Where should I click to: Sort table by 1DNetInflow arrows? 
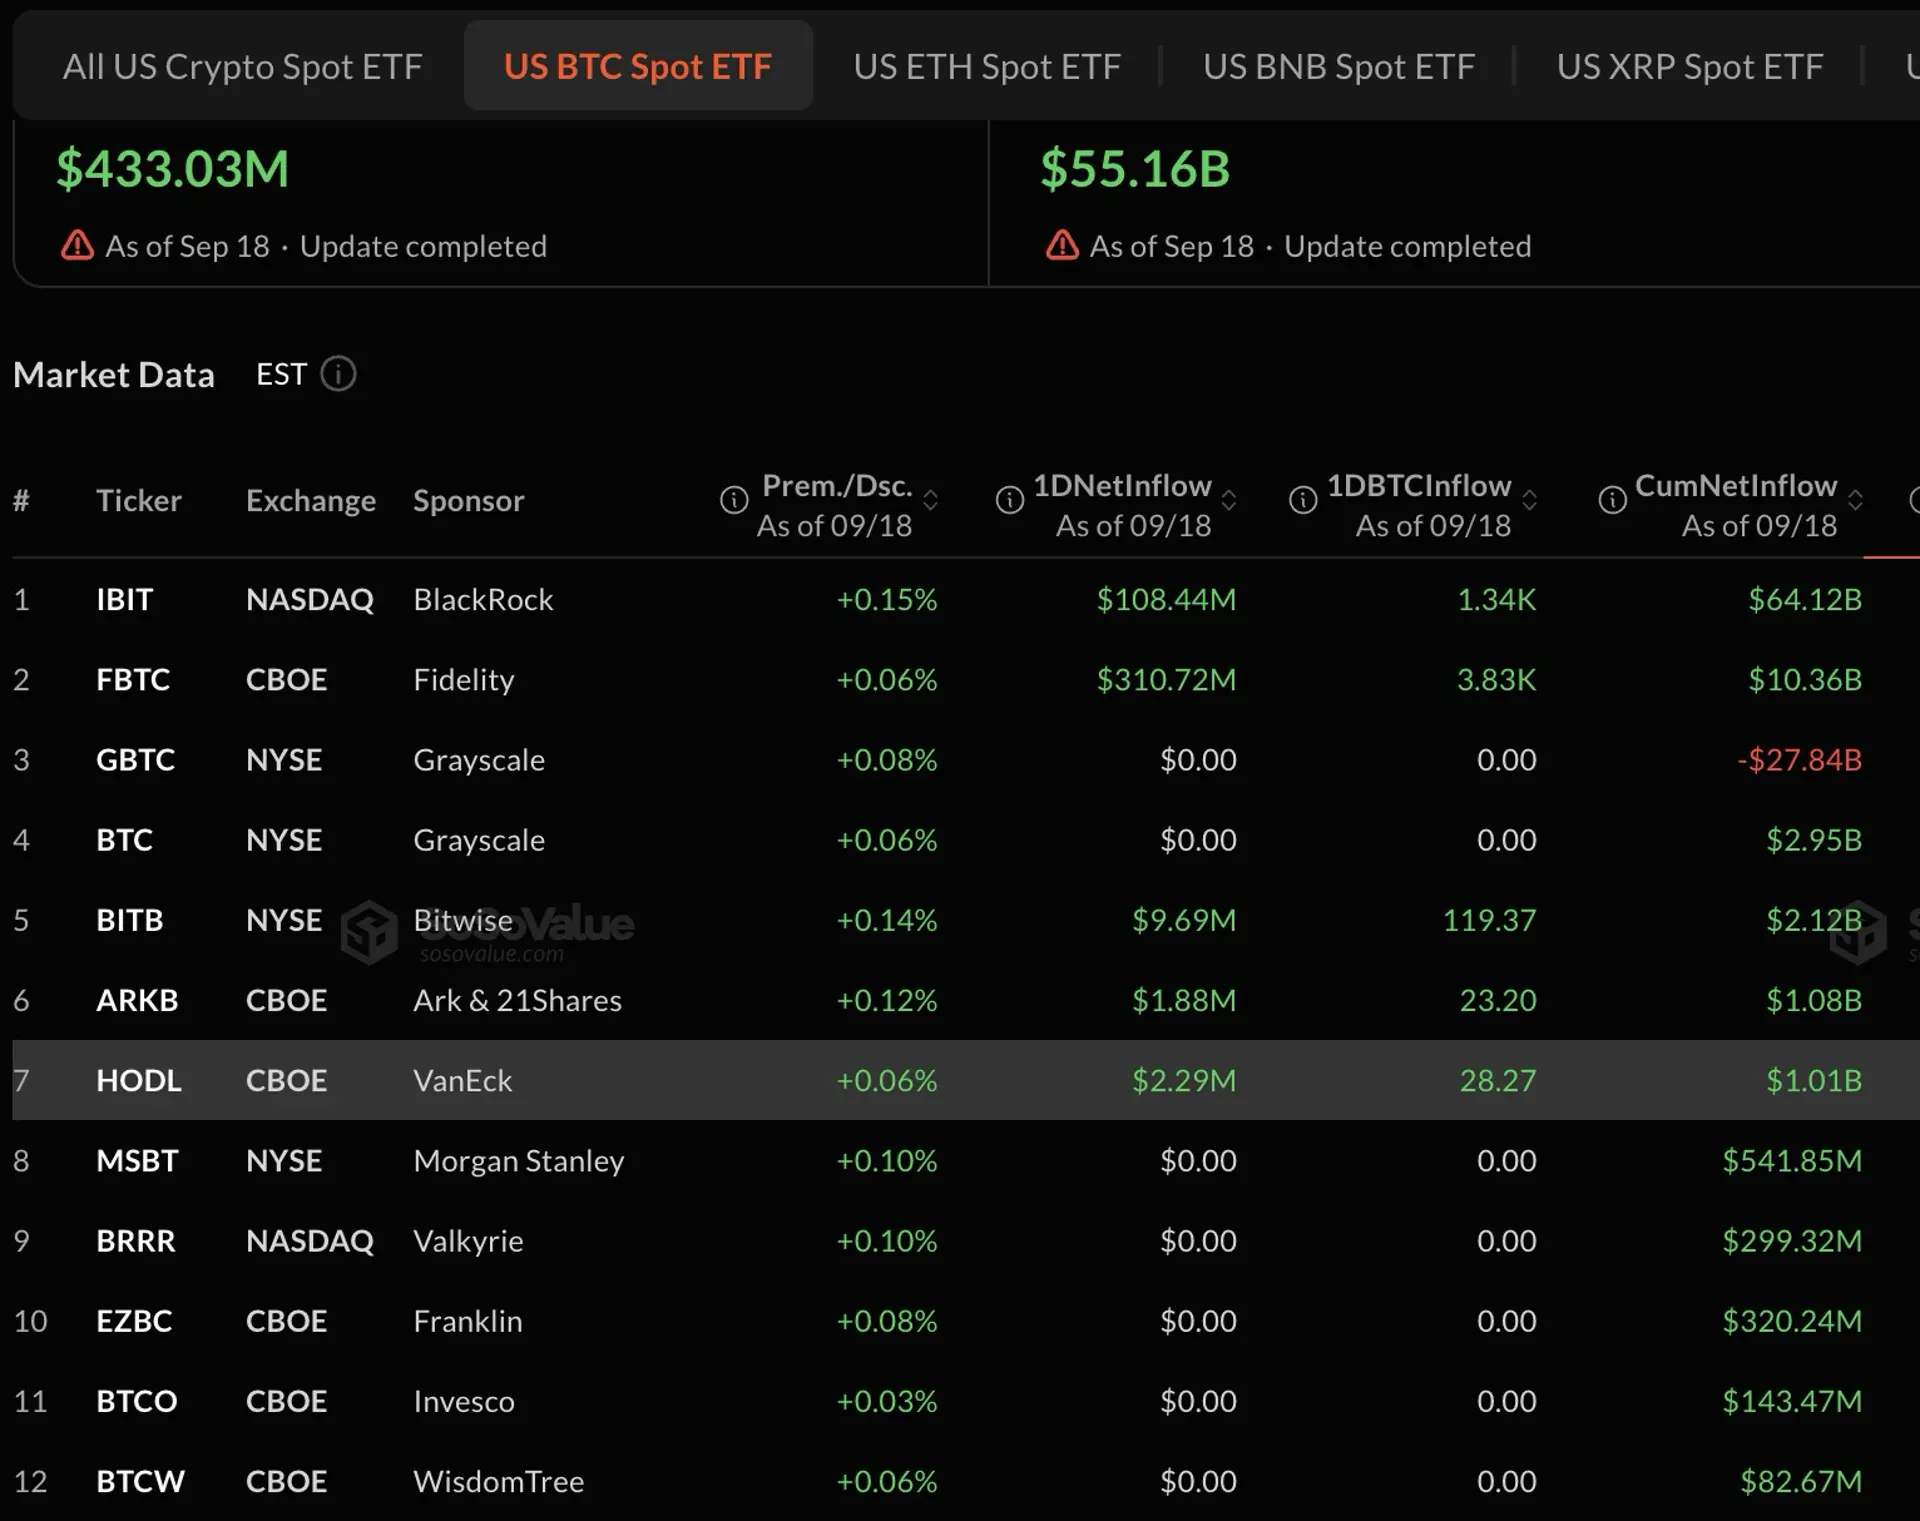point(1230,500)
